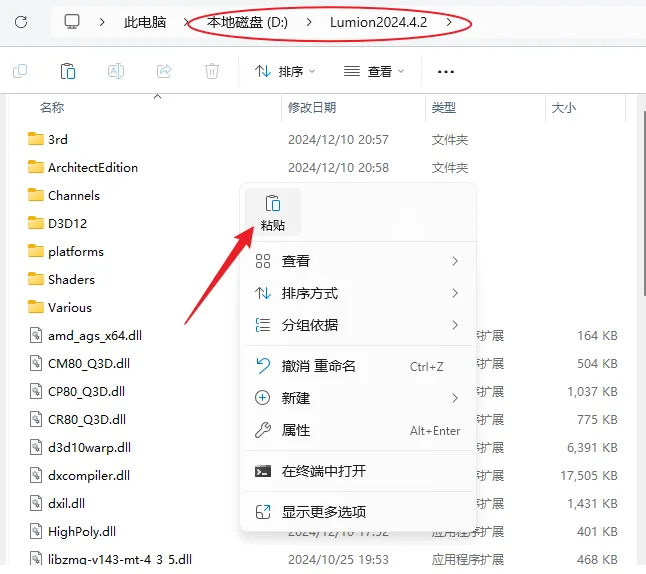Click the paste clipboard toolbar icon
Screen dimensions: 646x574
[68, 71]
